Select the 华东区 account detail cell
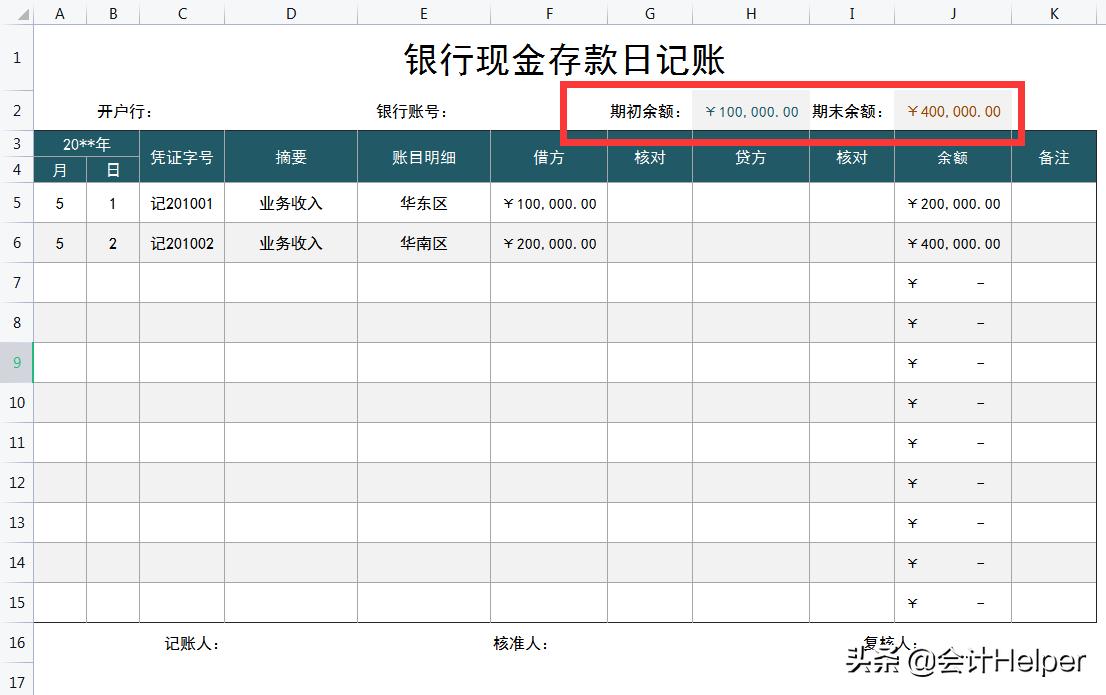The height and width of the screenshot is (695, 1106). pos(423,203)
